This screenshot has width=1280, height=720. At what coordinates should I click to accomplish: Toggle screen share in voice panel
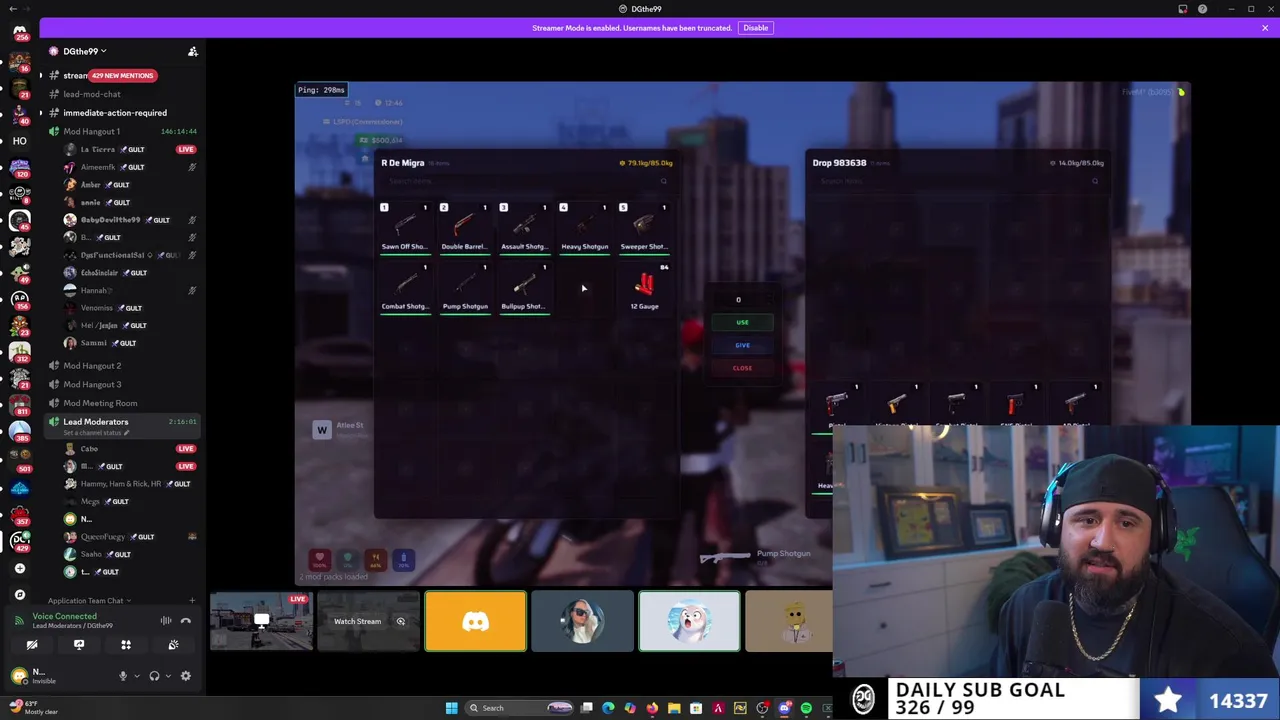(x=79, y=645)
